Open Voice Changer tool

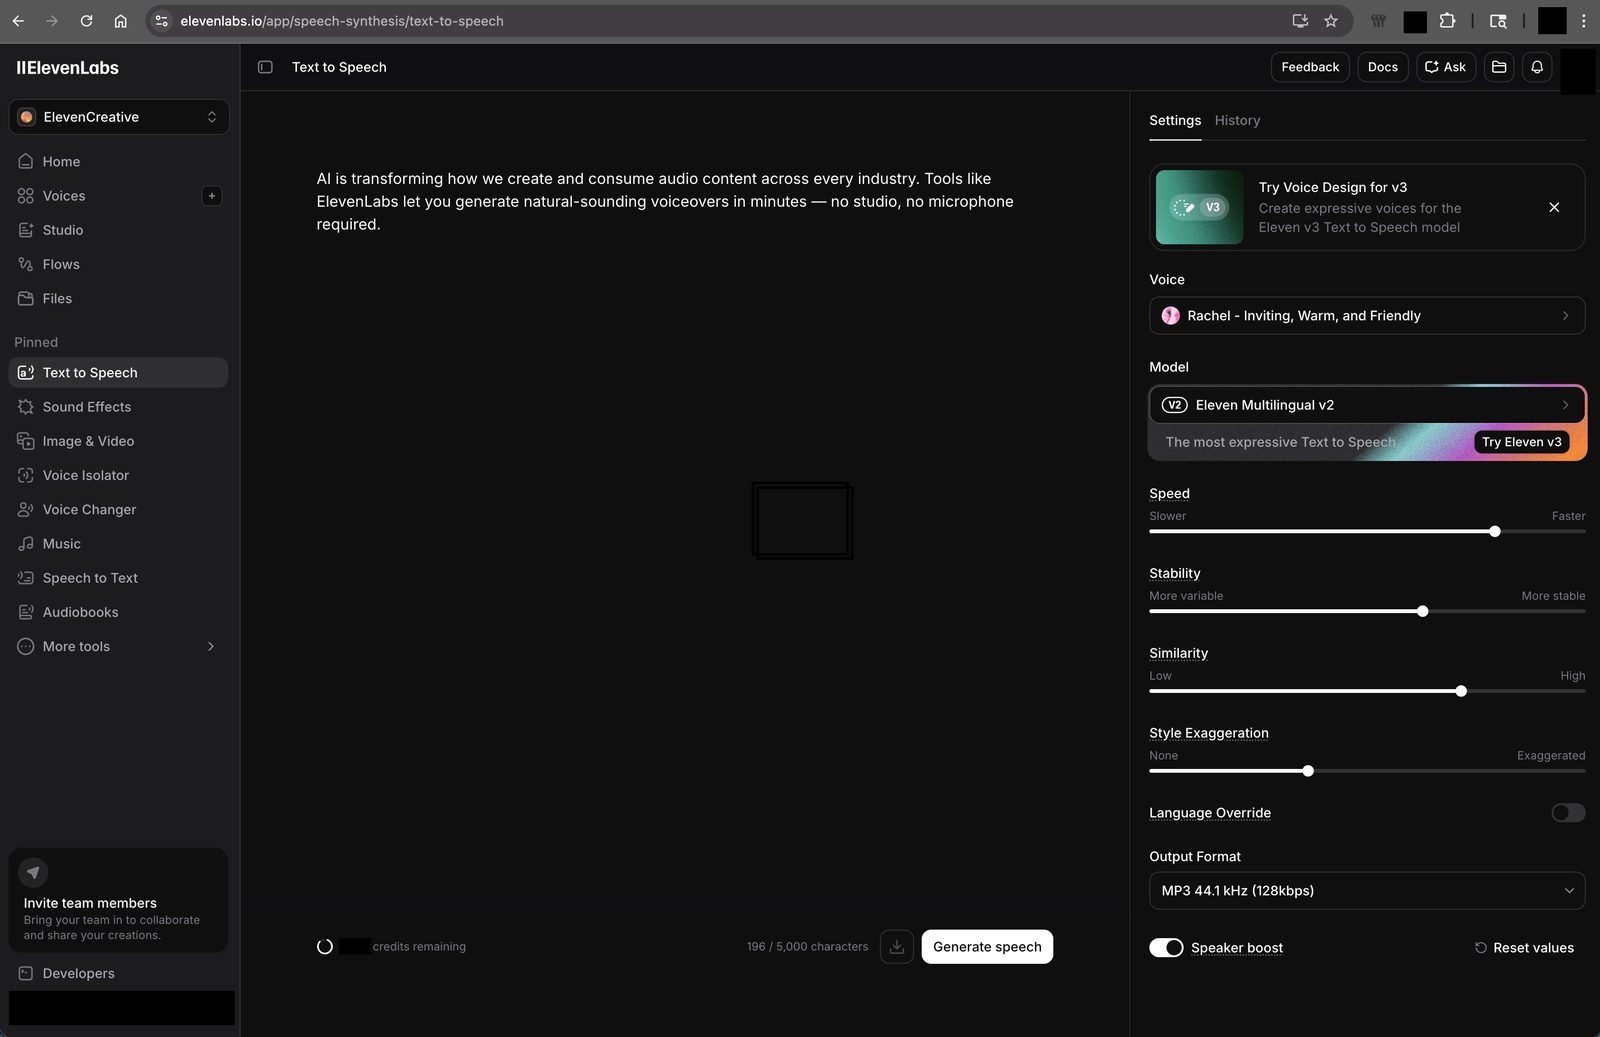coord(118,509)
